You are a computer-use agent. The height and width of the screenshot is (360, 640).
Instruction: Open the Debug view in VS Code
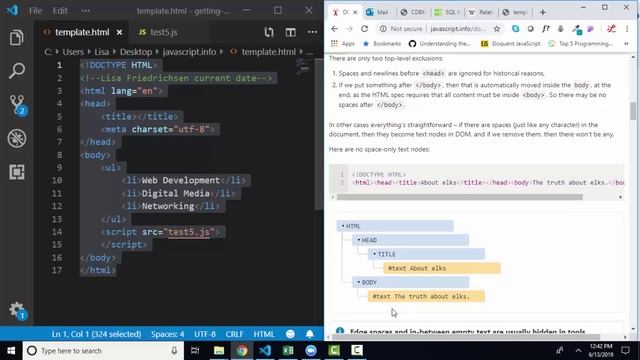16,138
